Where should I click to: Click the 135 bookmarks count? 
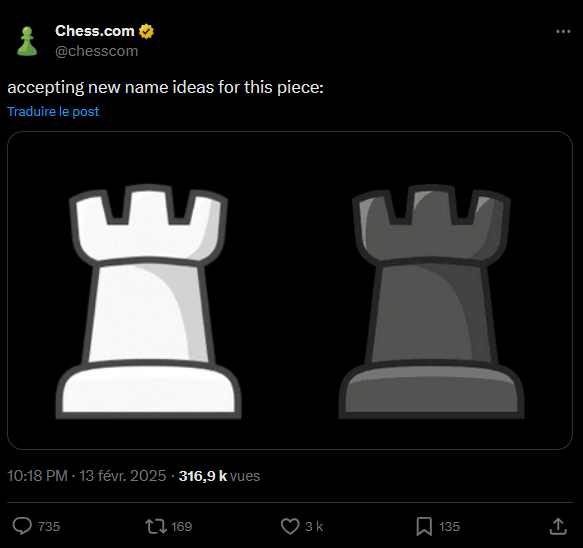(449, 526)
